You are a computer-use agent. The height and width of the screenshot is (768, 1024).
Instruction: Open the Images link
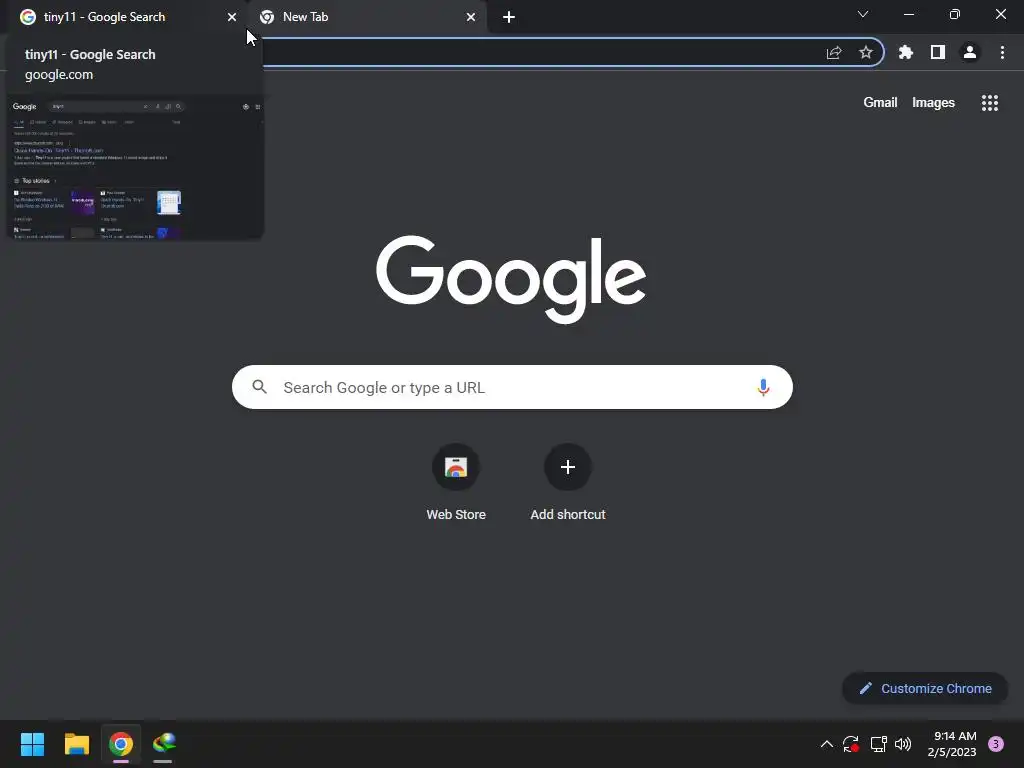pos(933,103)
